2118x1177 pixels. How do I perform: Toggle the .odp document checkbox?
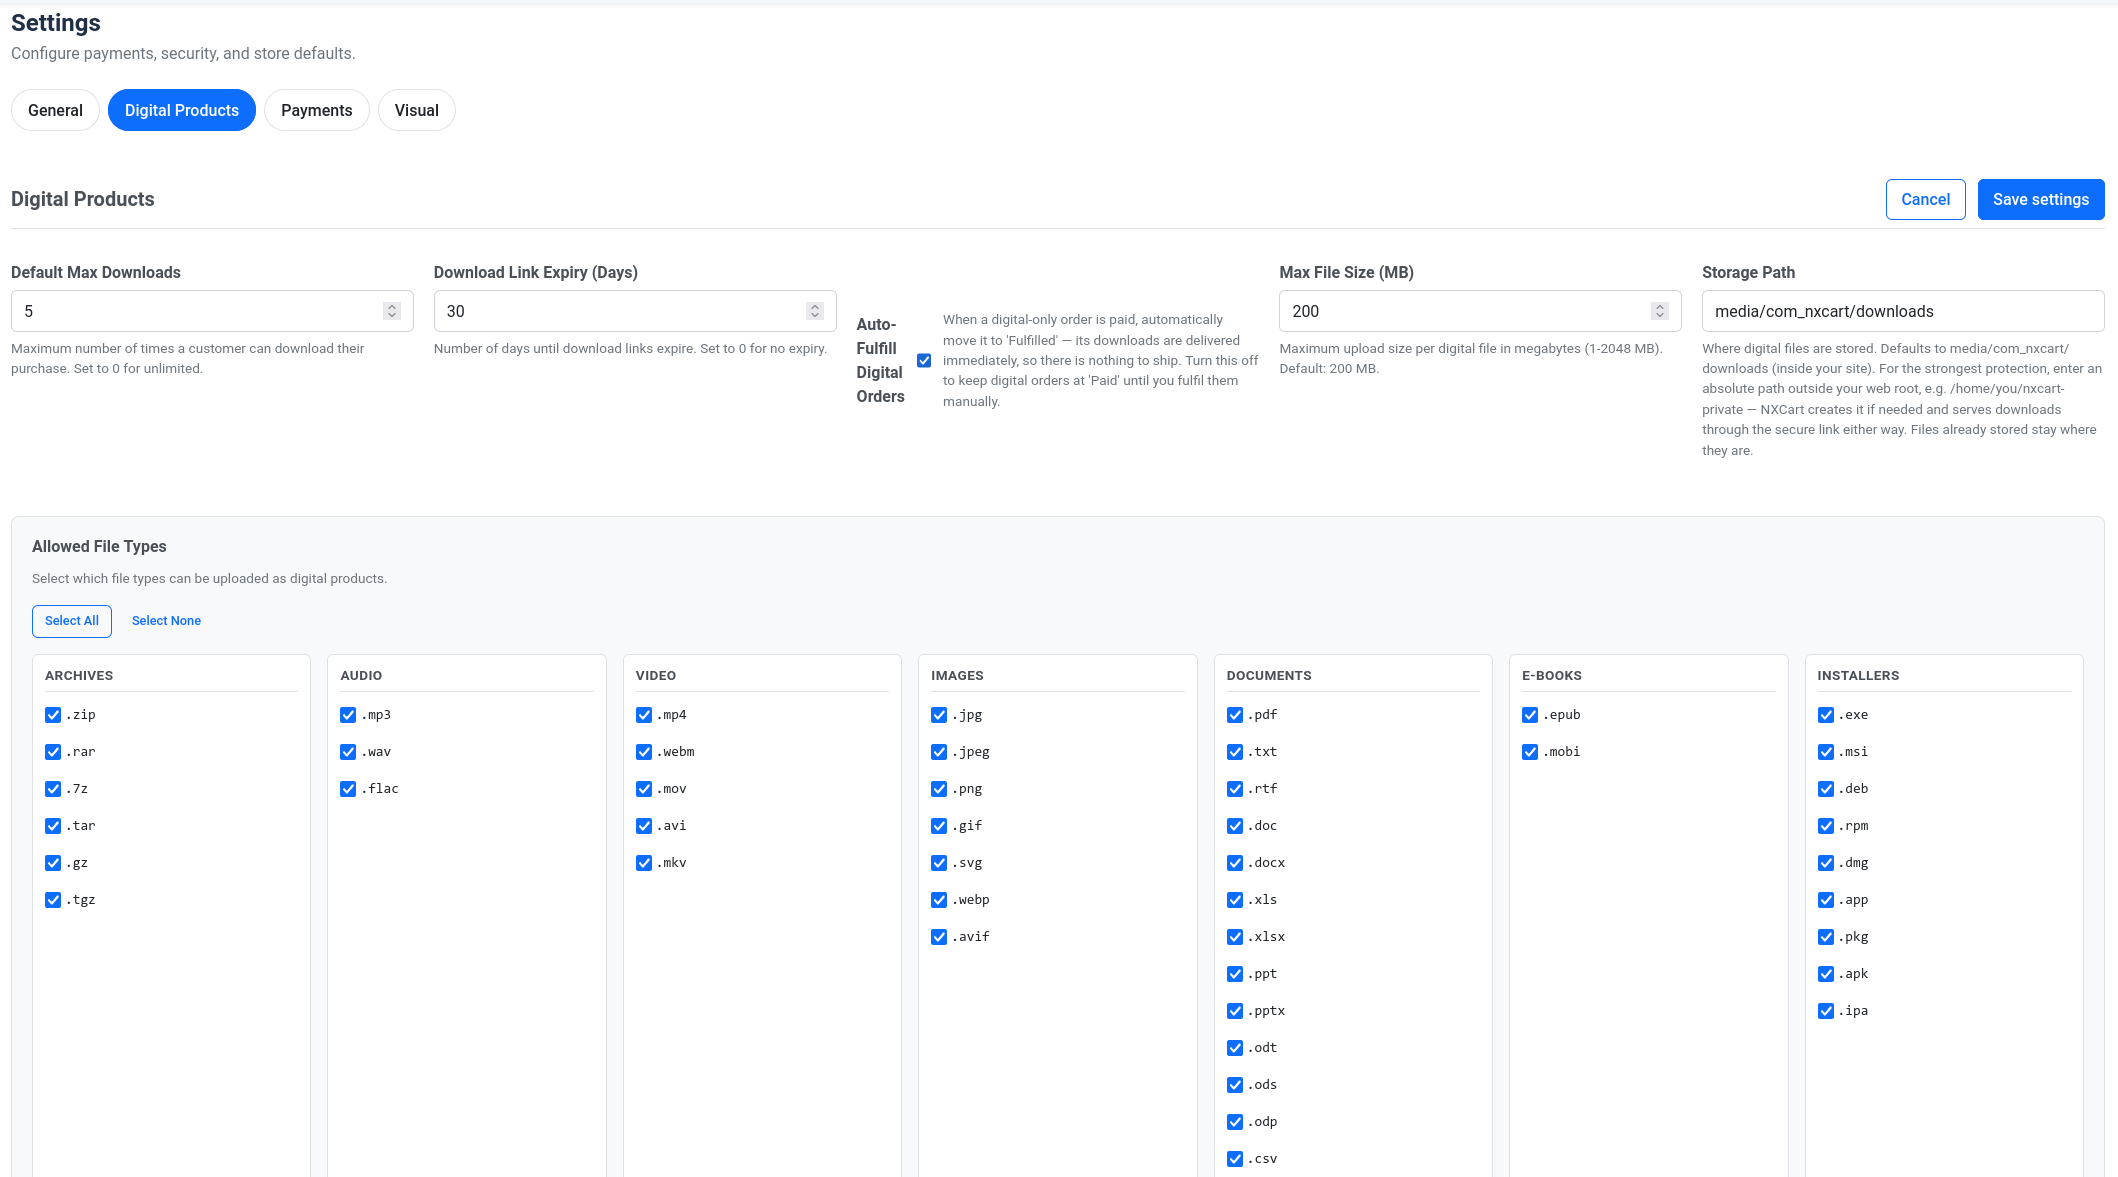pyautogui.click(x=1235, y=1122)
